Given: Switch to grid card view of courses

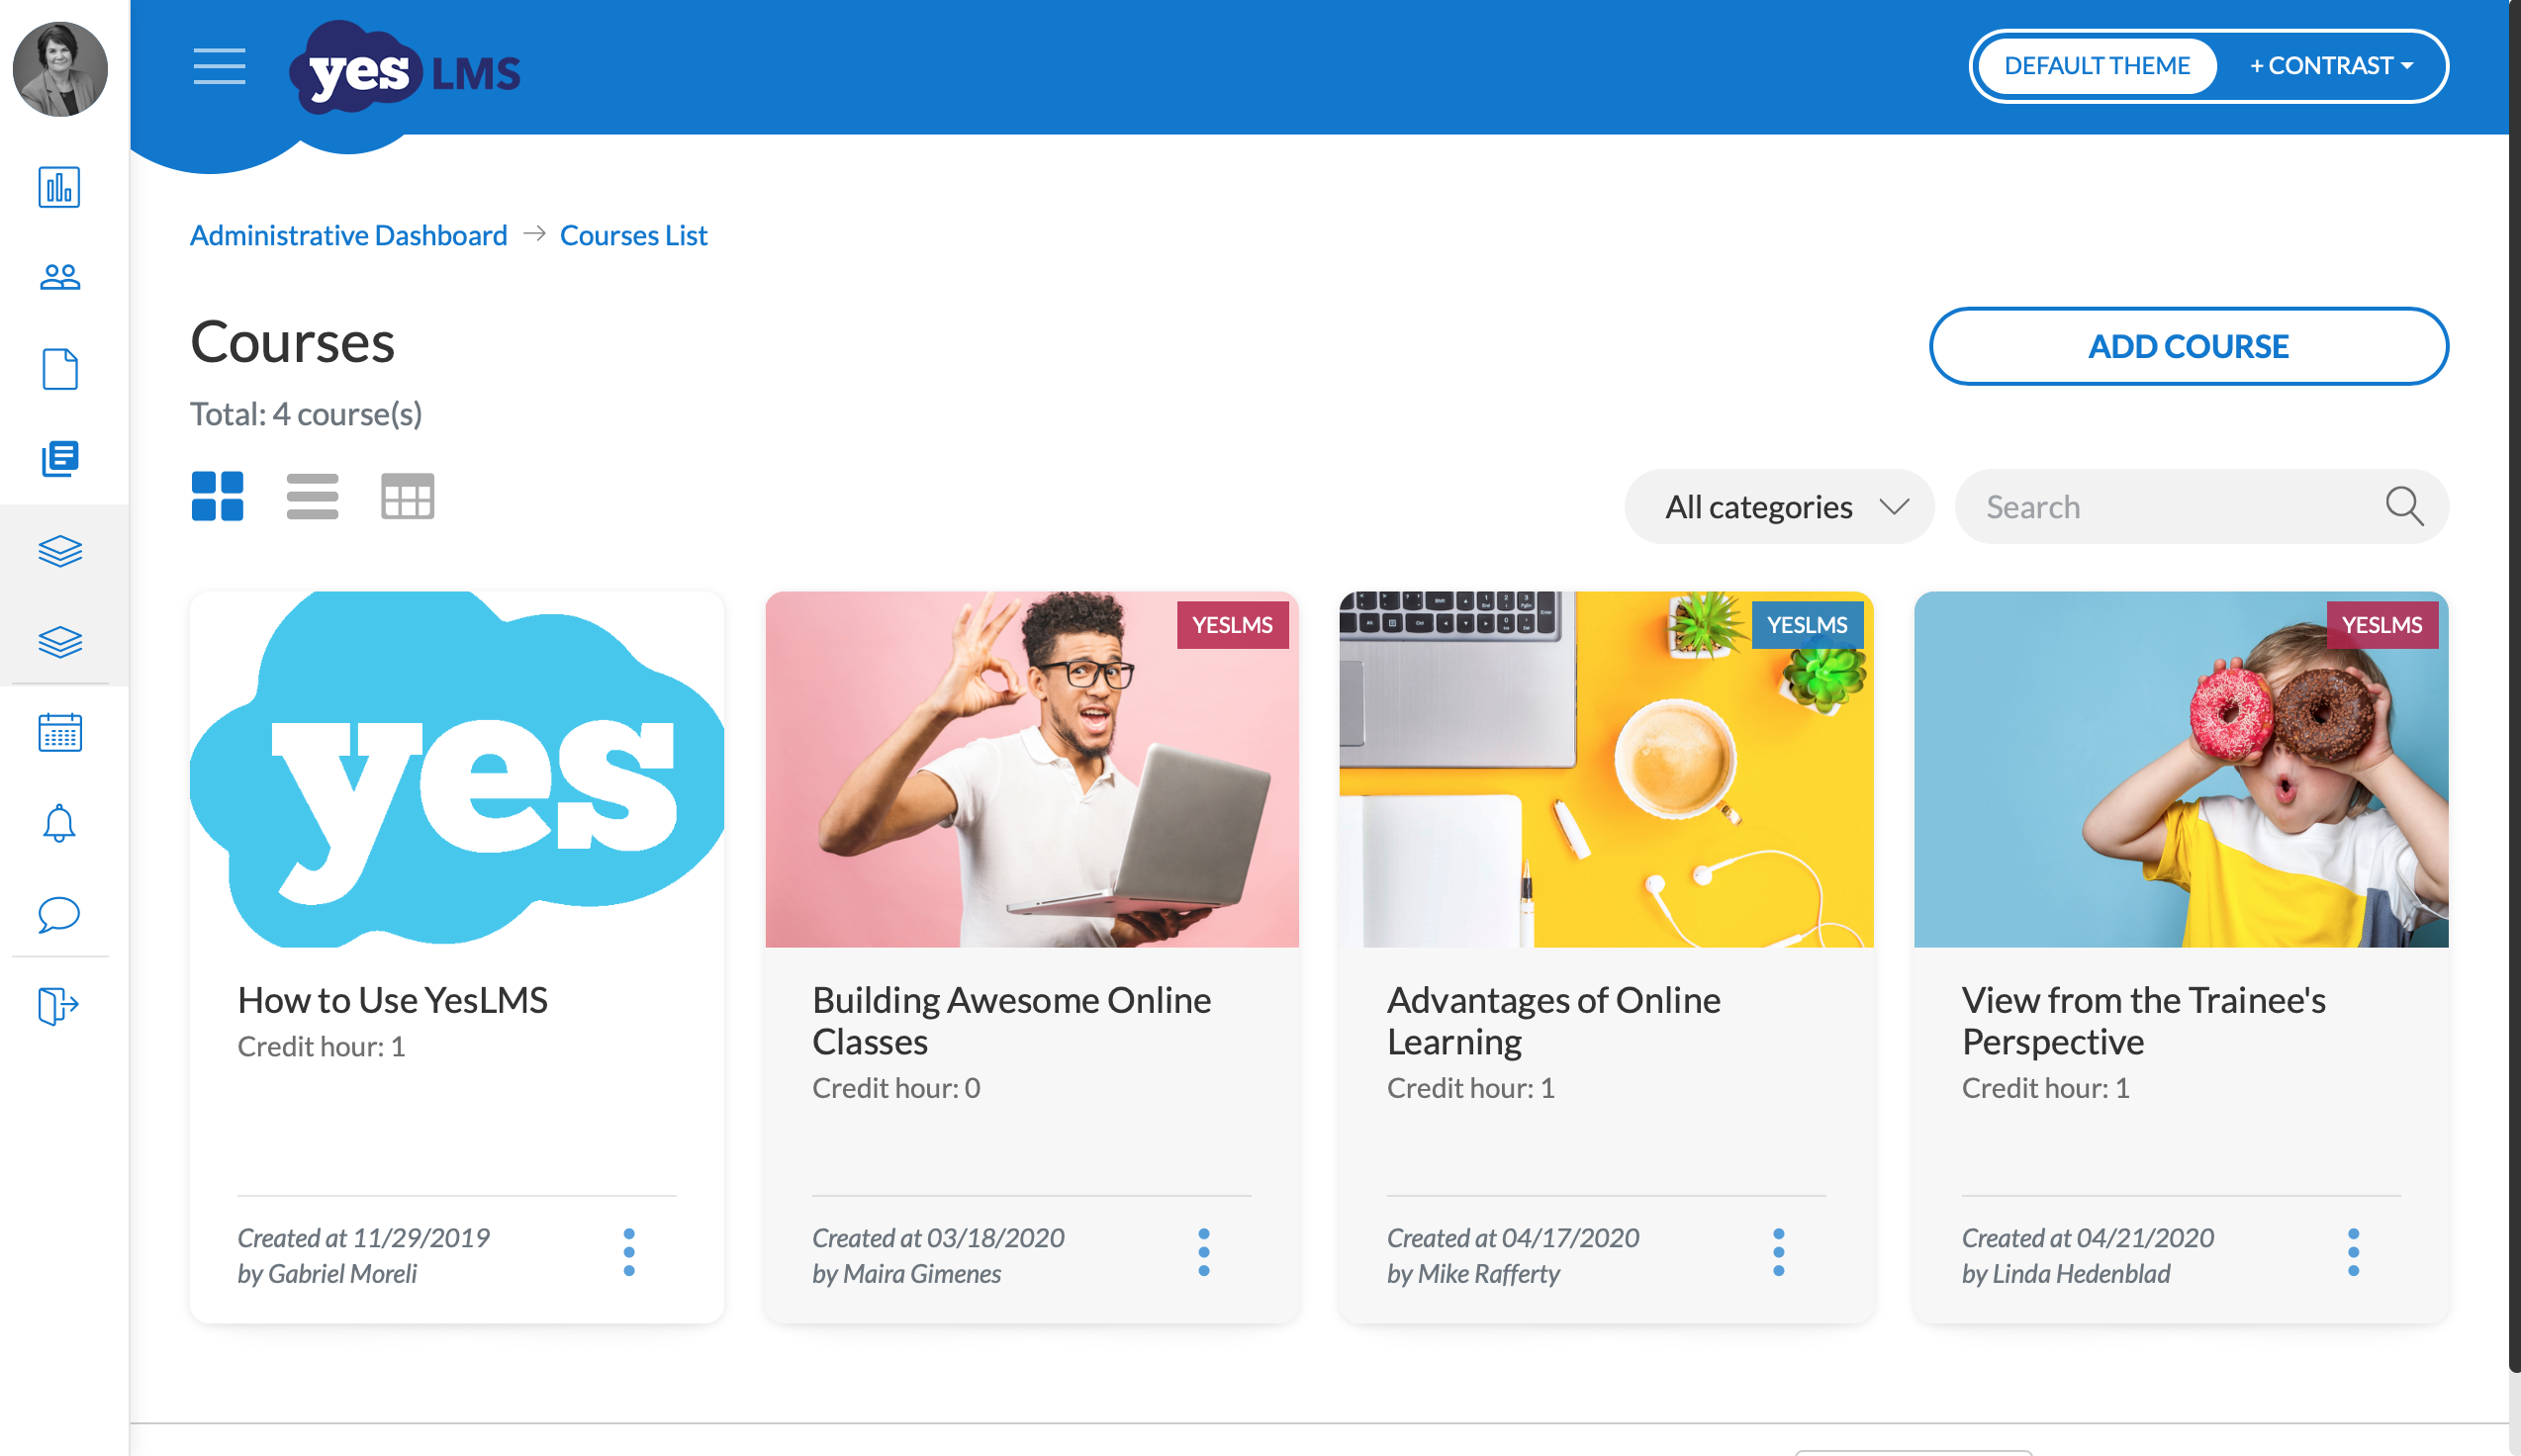Looking at the screenshot, I should (x=217, y=496).
